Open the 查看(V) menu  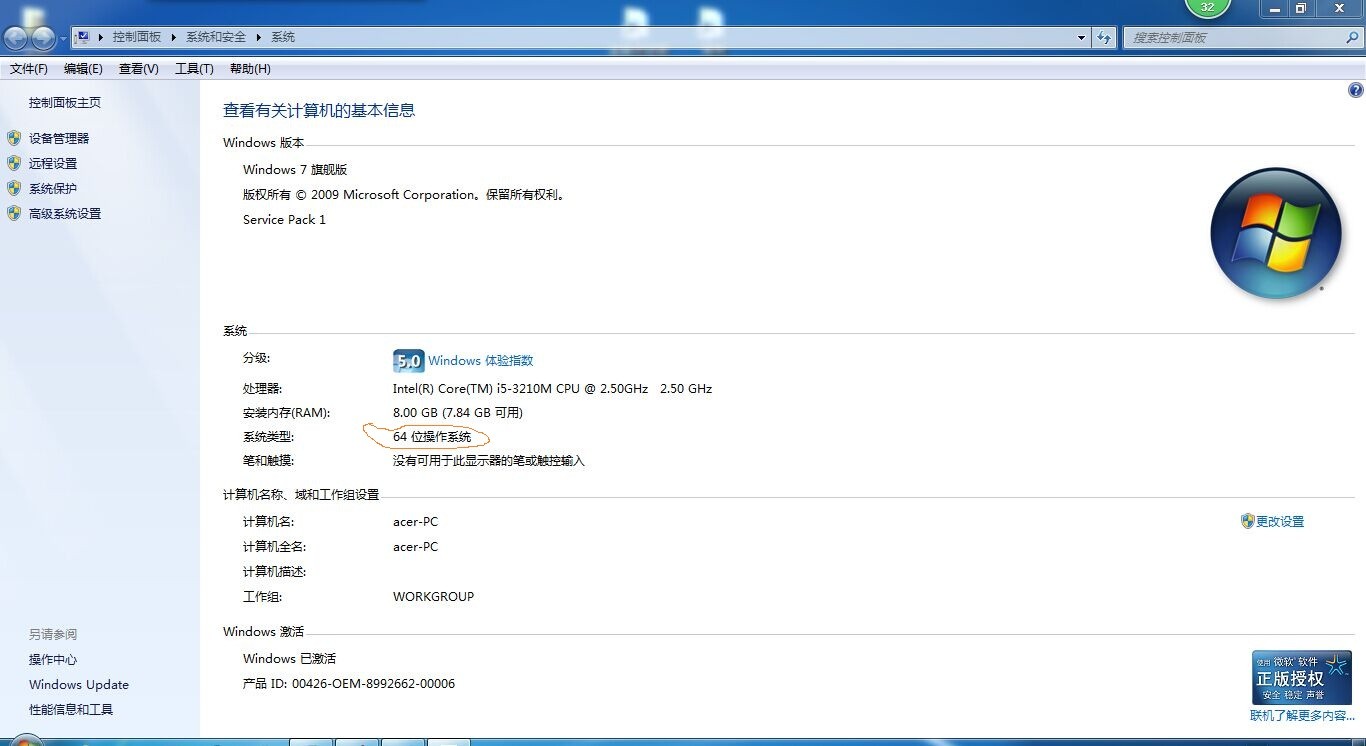click(138, 69)
